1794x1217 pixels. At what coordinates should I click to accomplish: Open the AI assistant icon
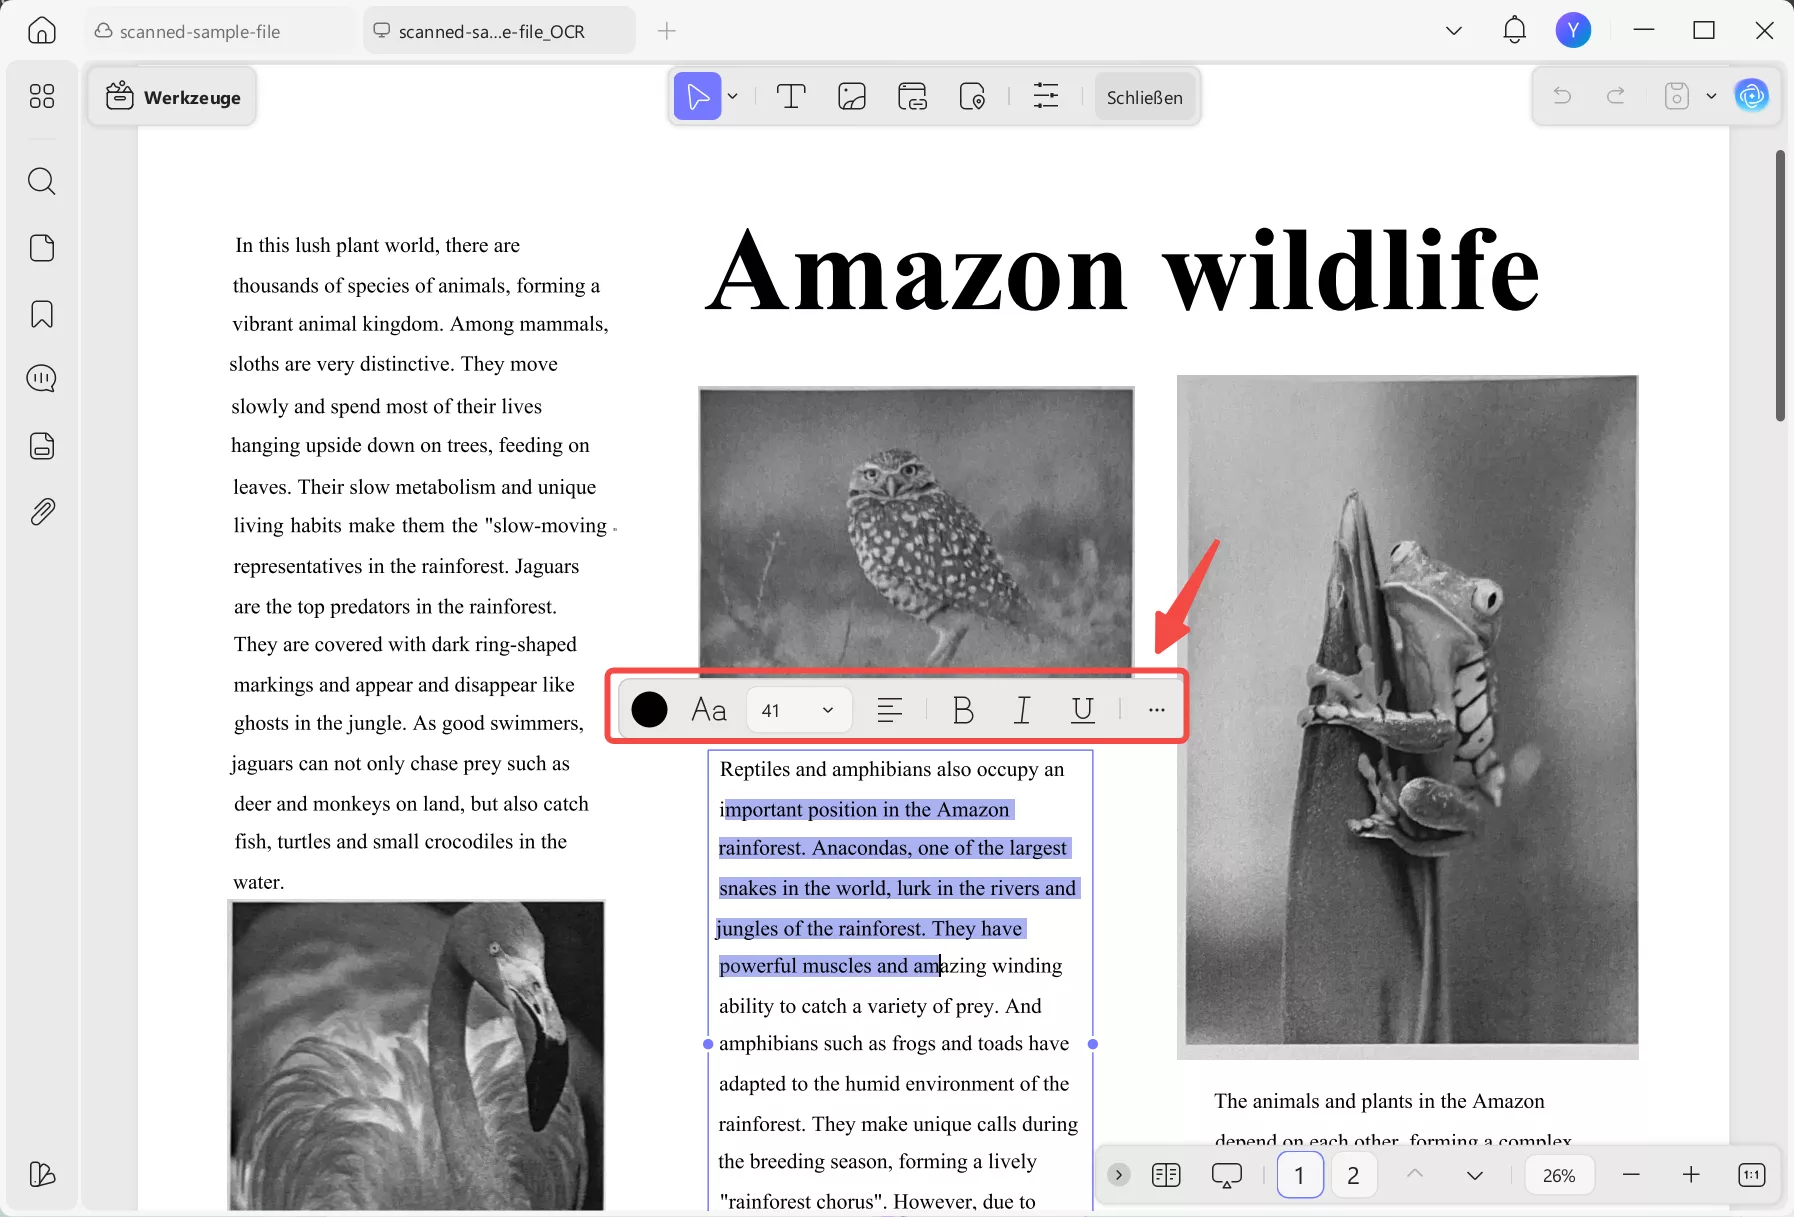(1751, 96)
